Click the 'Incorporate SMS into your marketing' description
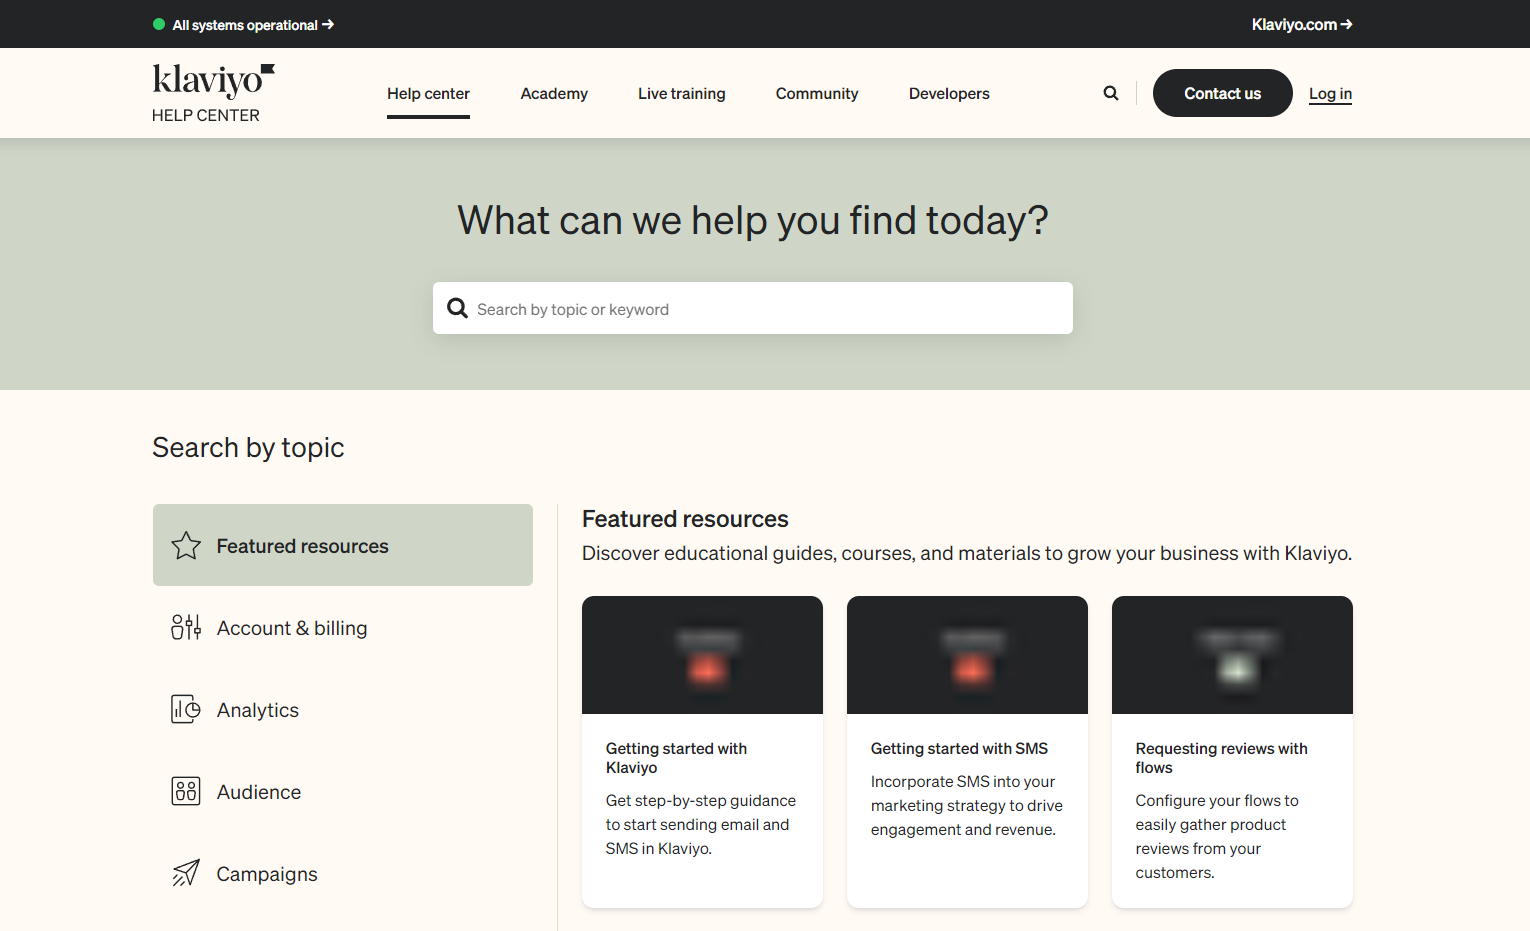Image resolution: width=1530 pixels, height=931 pixels. click(966, 805)
